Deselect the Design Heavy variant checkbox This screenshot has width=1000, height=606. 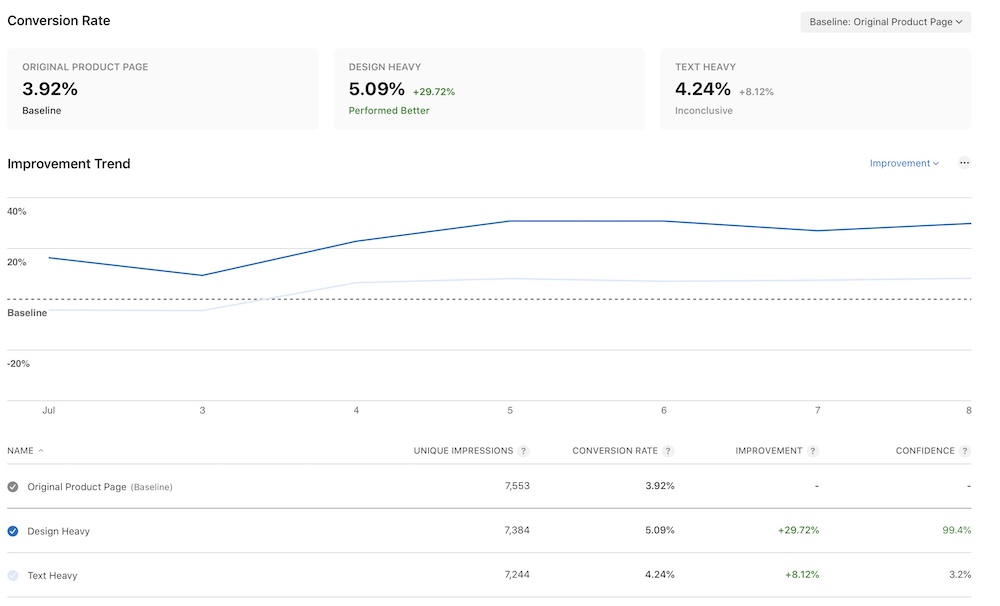point(11,531)
